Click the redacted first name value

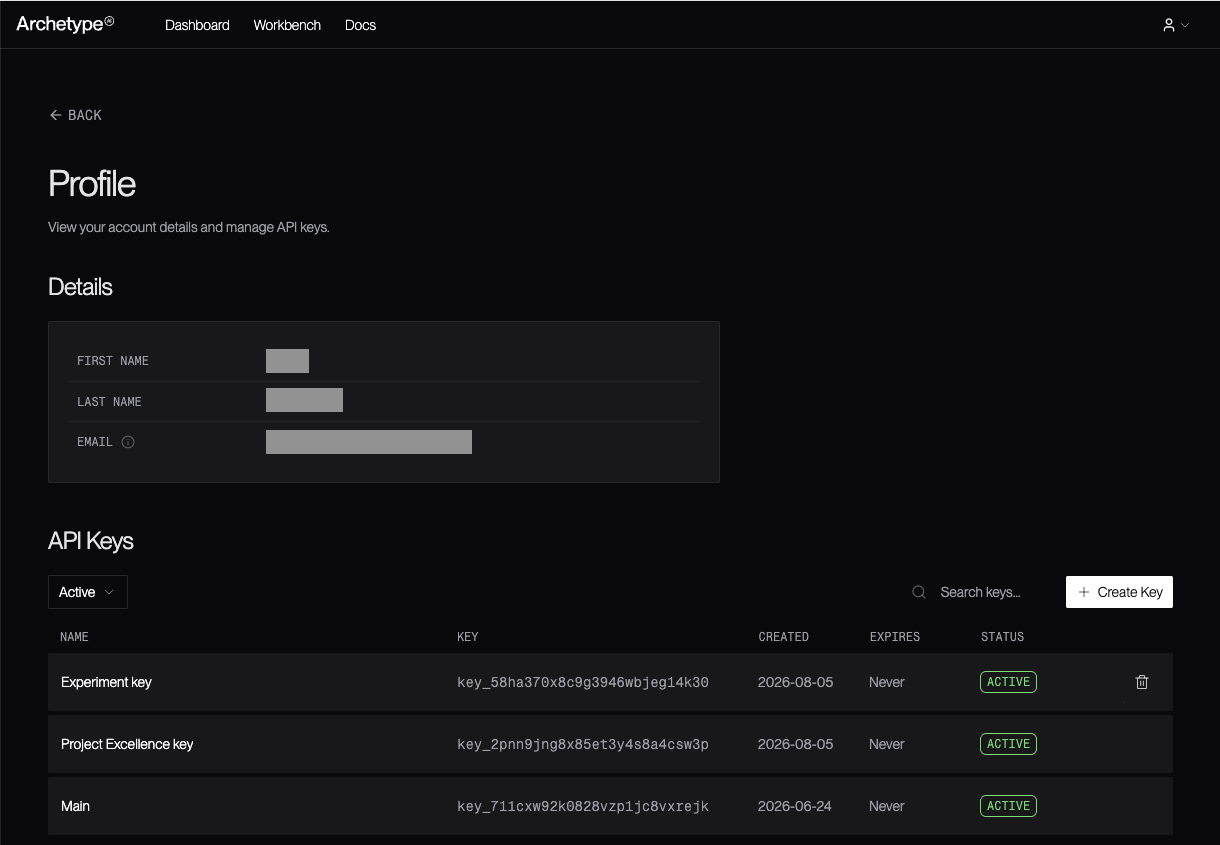point(287,360)
